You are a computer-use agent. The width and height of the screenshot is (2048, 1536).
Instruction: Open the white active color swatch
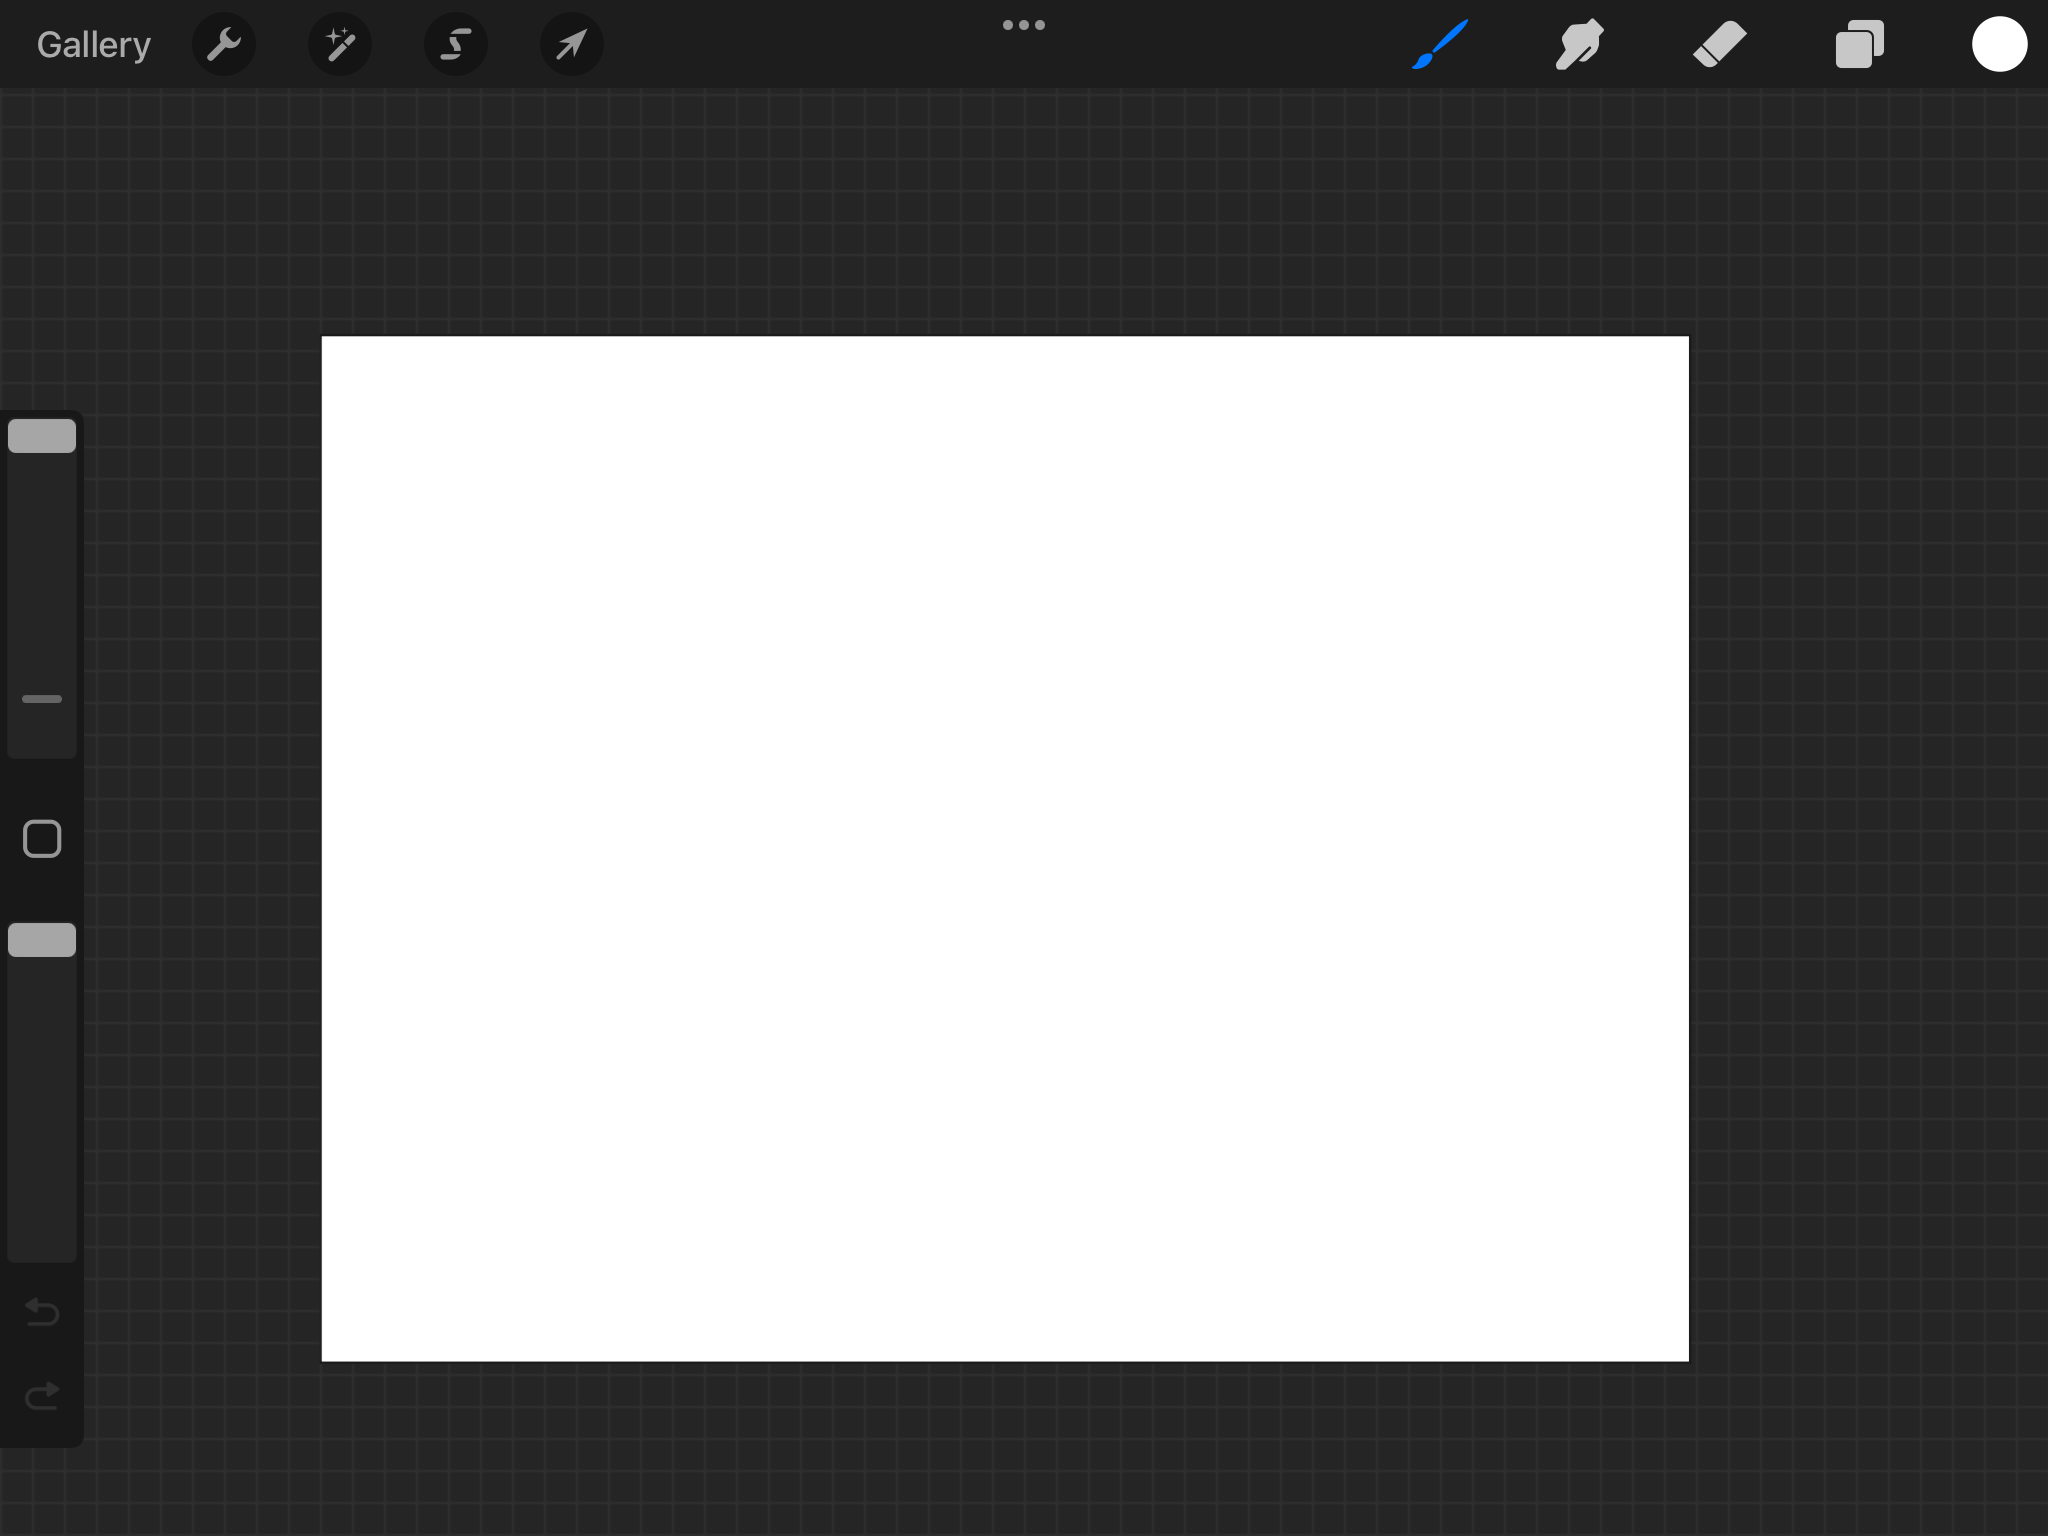pyautogui.click(x=1998, y=45)
